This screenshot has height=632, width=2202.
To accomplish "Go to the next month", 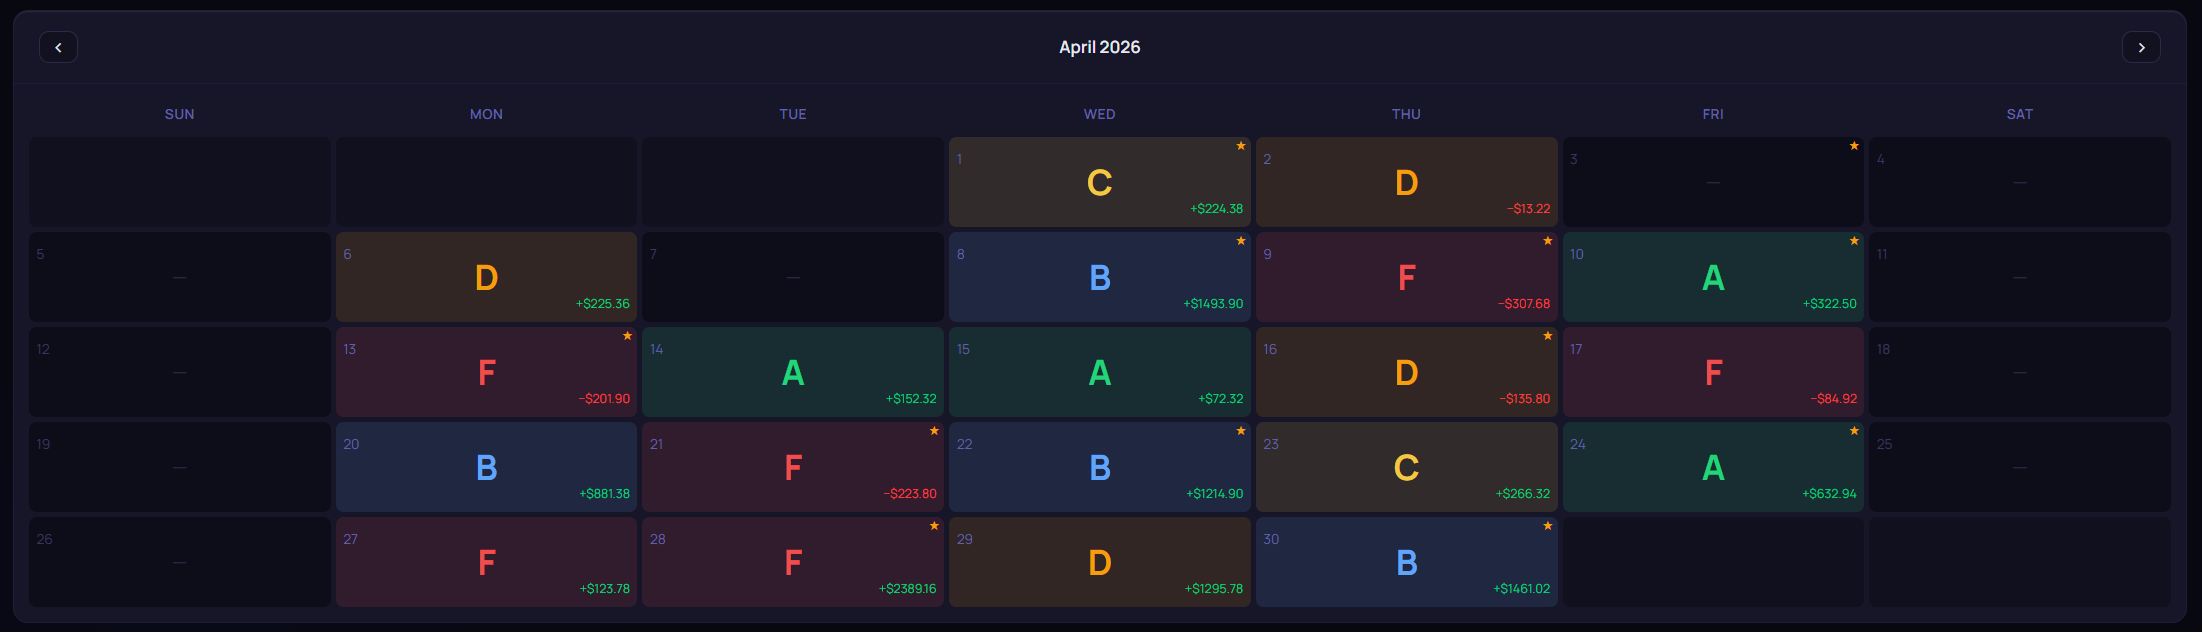I will pyautogui.click(x=2141, y=47).
